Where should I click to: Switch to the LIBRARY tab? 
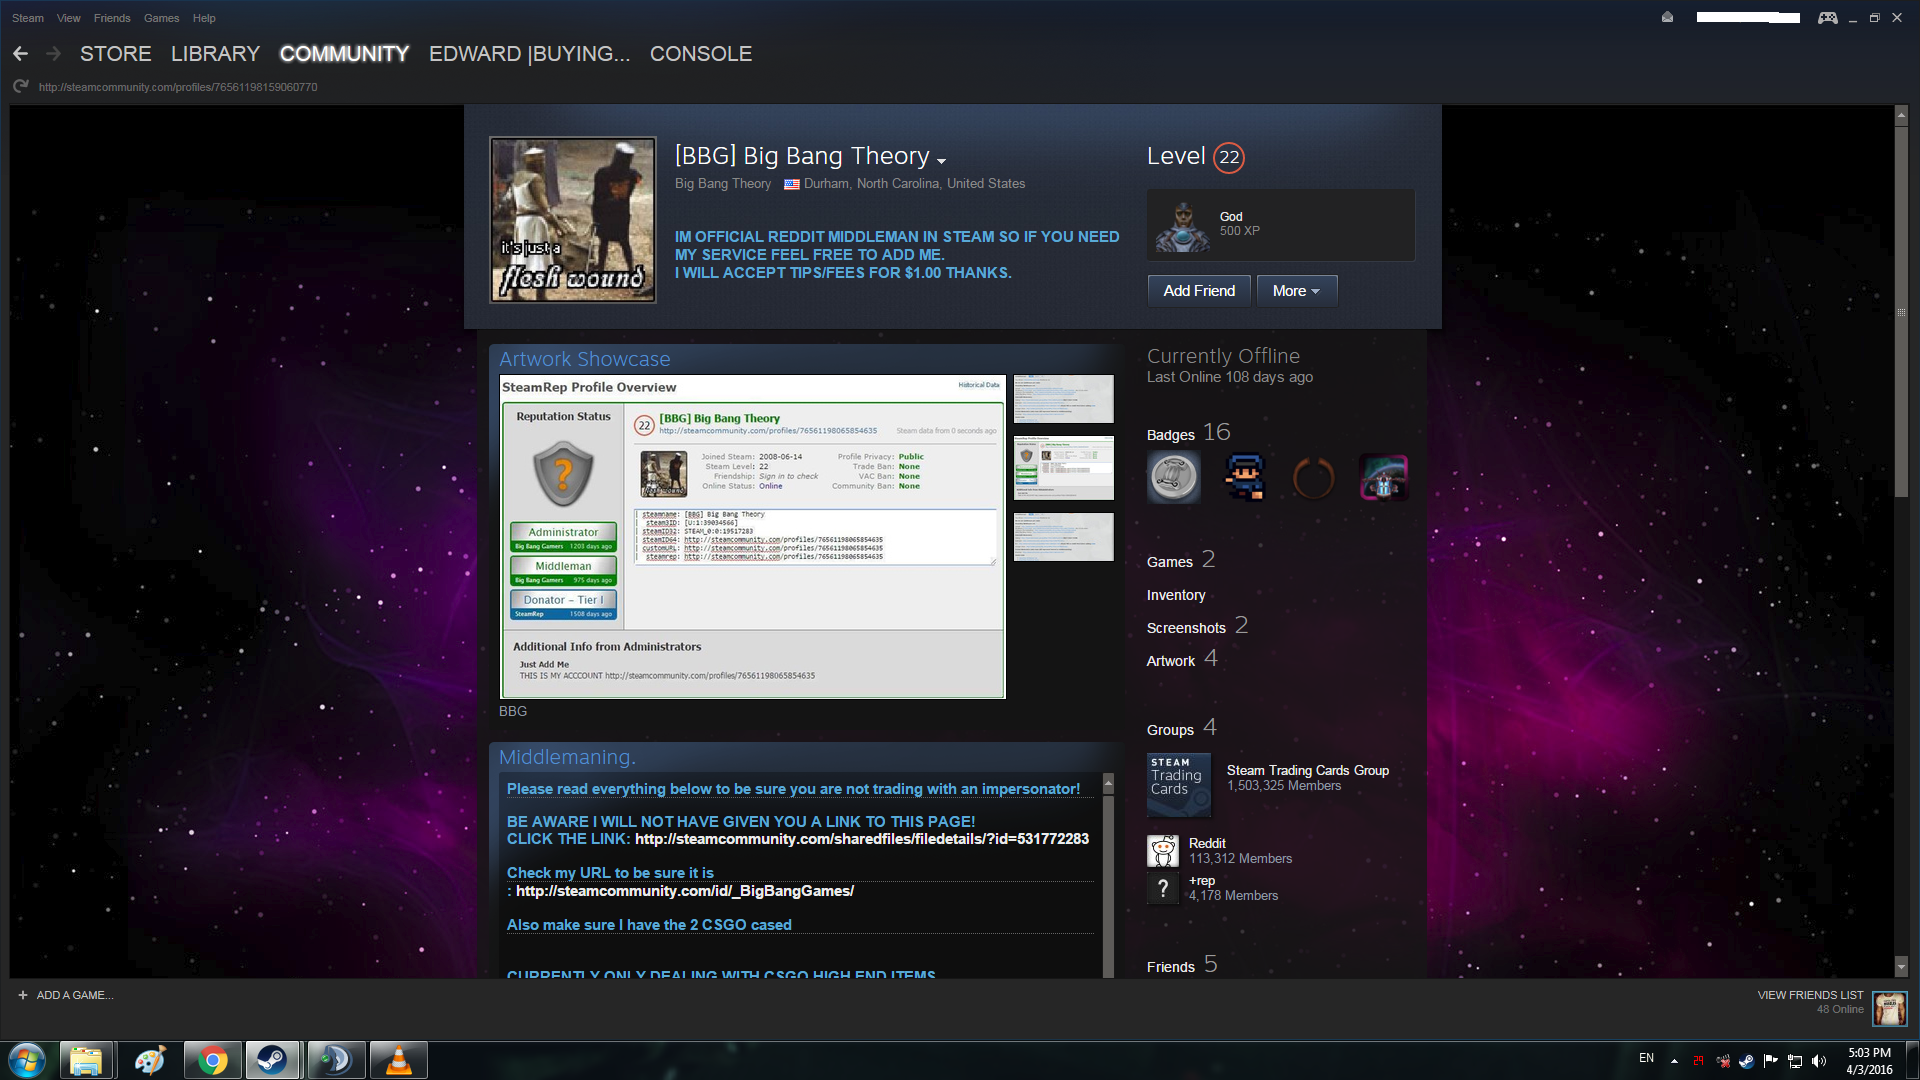coord(215,54)
